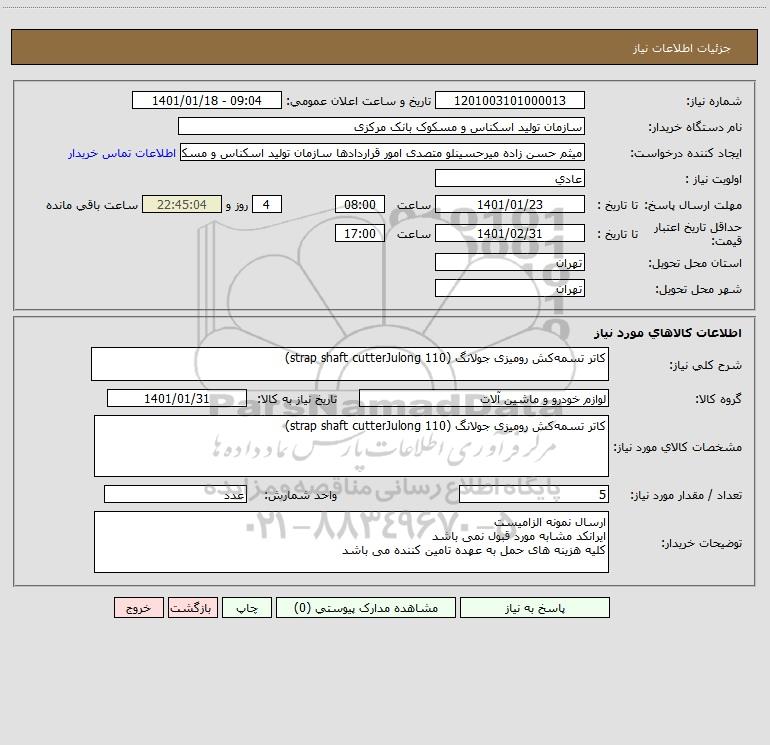Click the quantity field showing 5
This screenshot has width=770, height=745.
click(x=534, y=495)
